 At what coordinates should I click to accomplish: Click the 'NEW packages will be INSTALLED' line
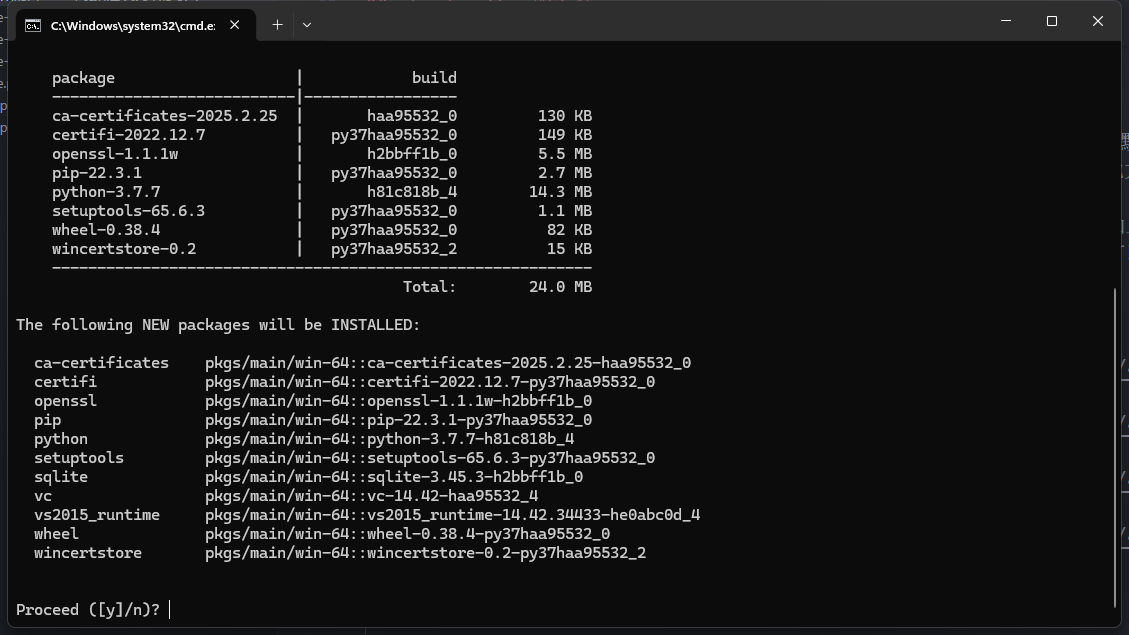[x=218, y=325]
